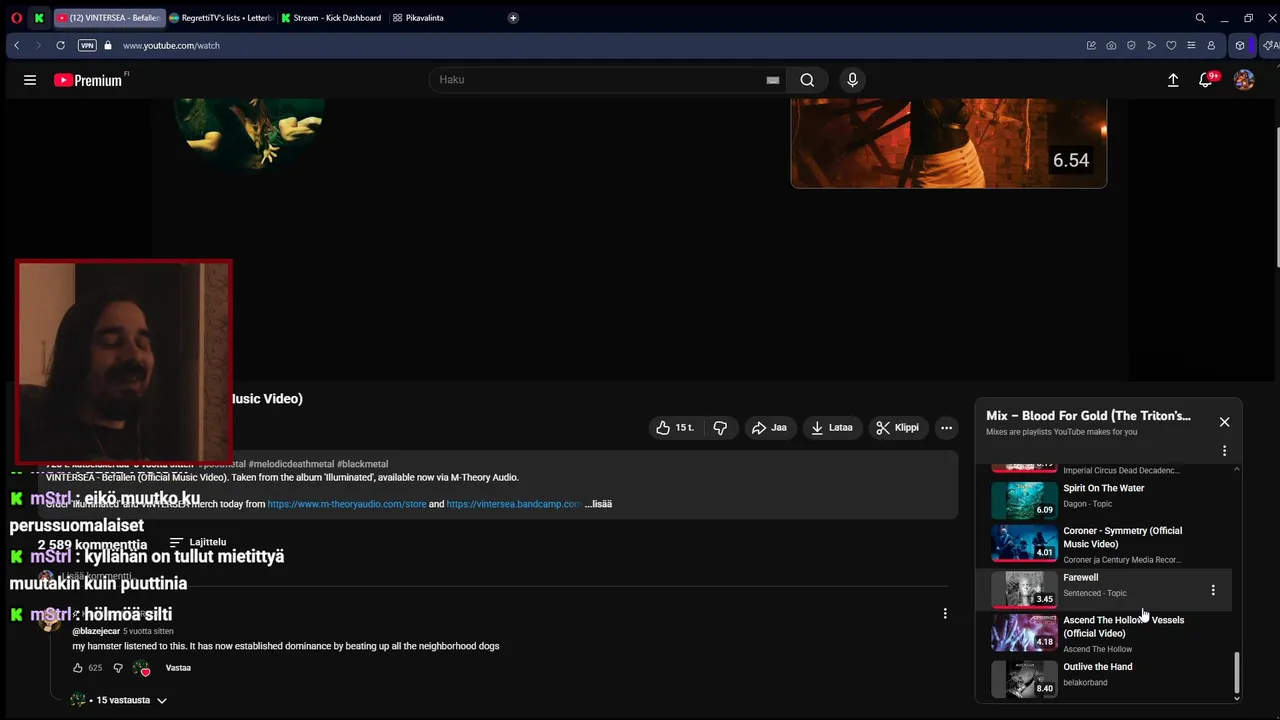Click the mix playlist scrollbar thumb
The image size is (1280, 720).
(1237, 672)
